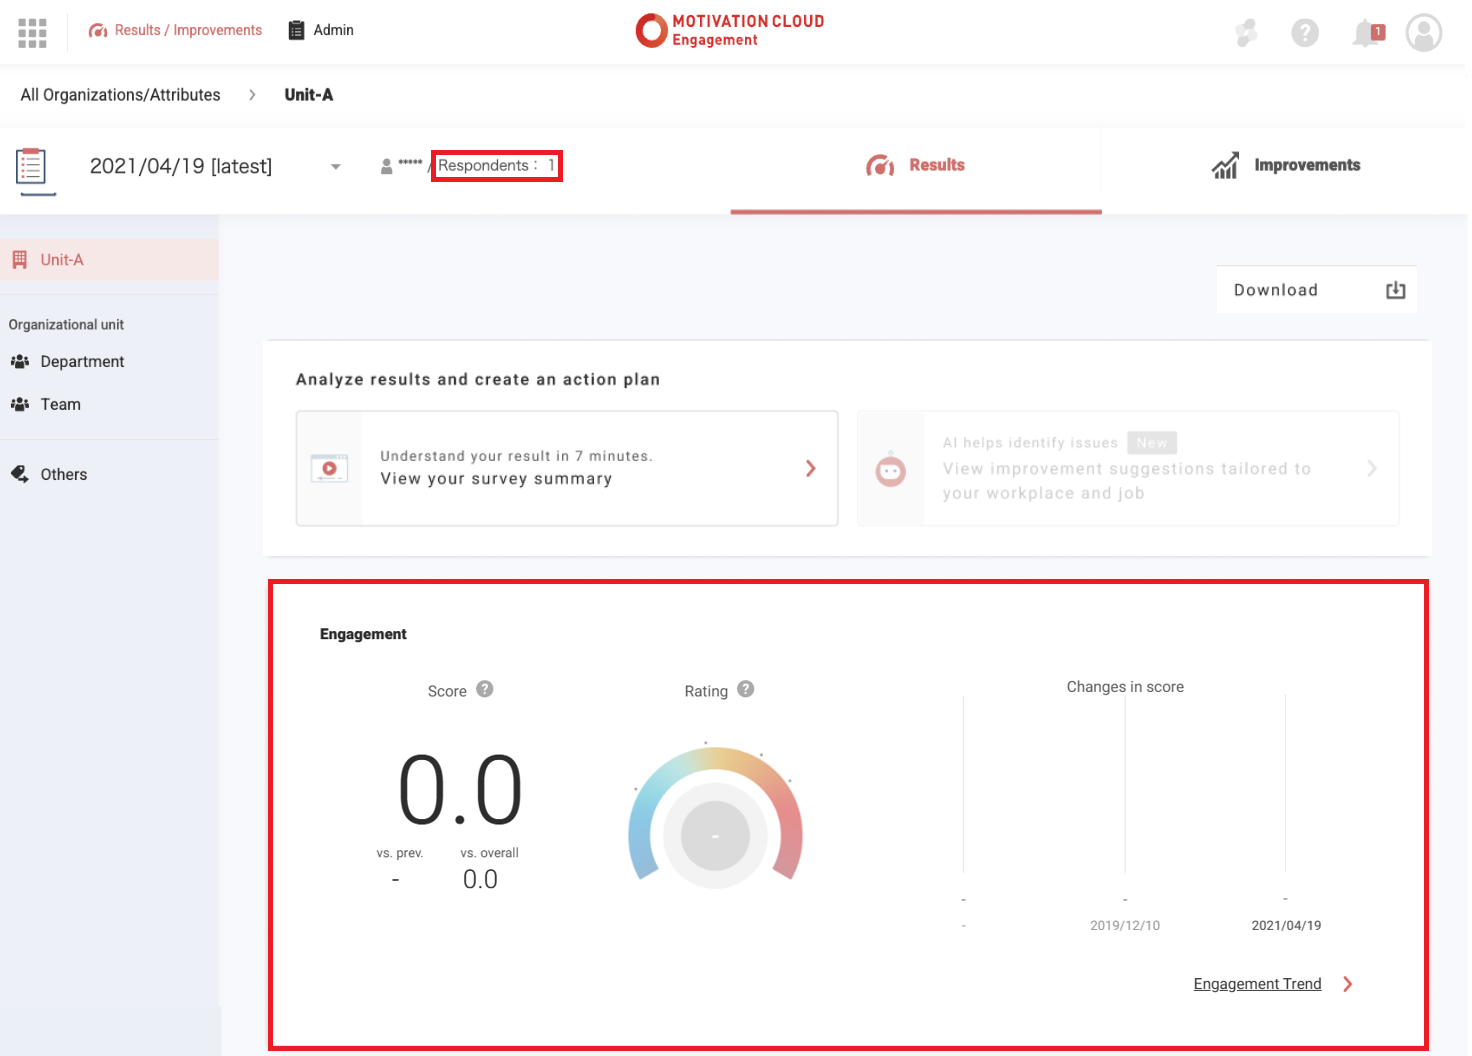Open the Admin menu
The image size is (1472, 1056).
click(321, 30)
